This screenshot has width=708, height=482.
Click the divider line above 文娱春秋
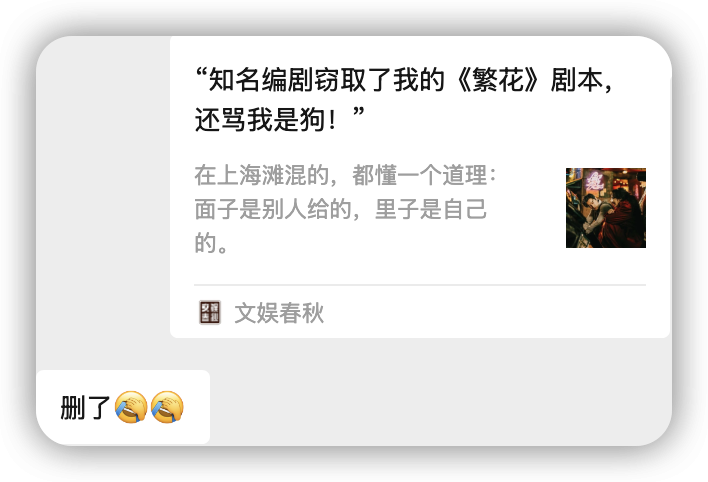point(420,285)
